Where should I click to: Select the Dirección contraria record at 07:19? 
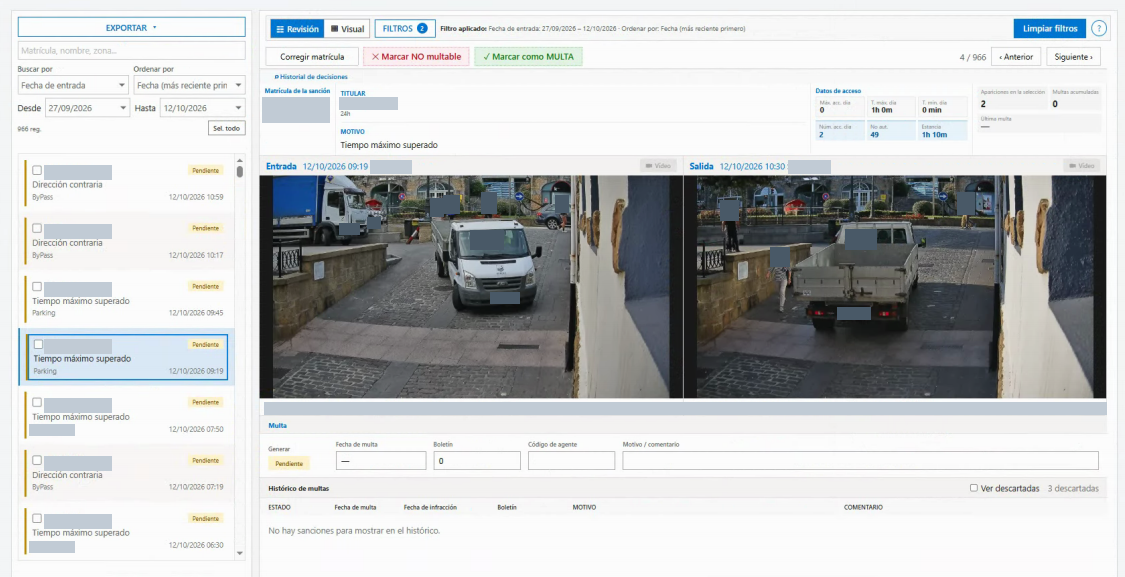128,474
